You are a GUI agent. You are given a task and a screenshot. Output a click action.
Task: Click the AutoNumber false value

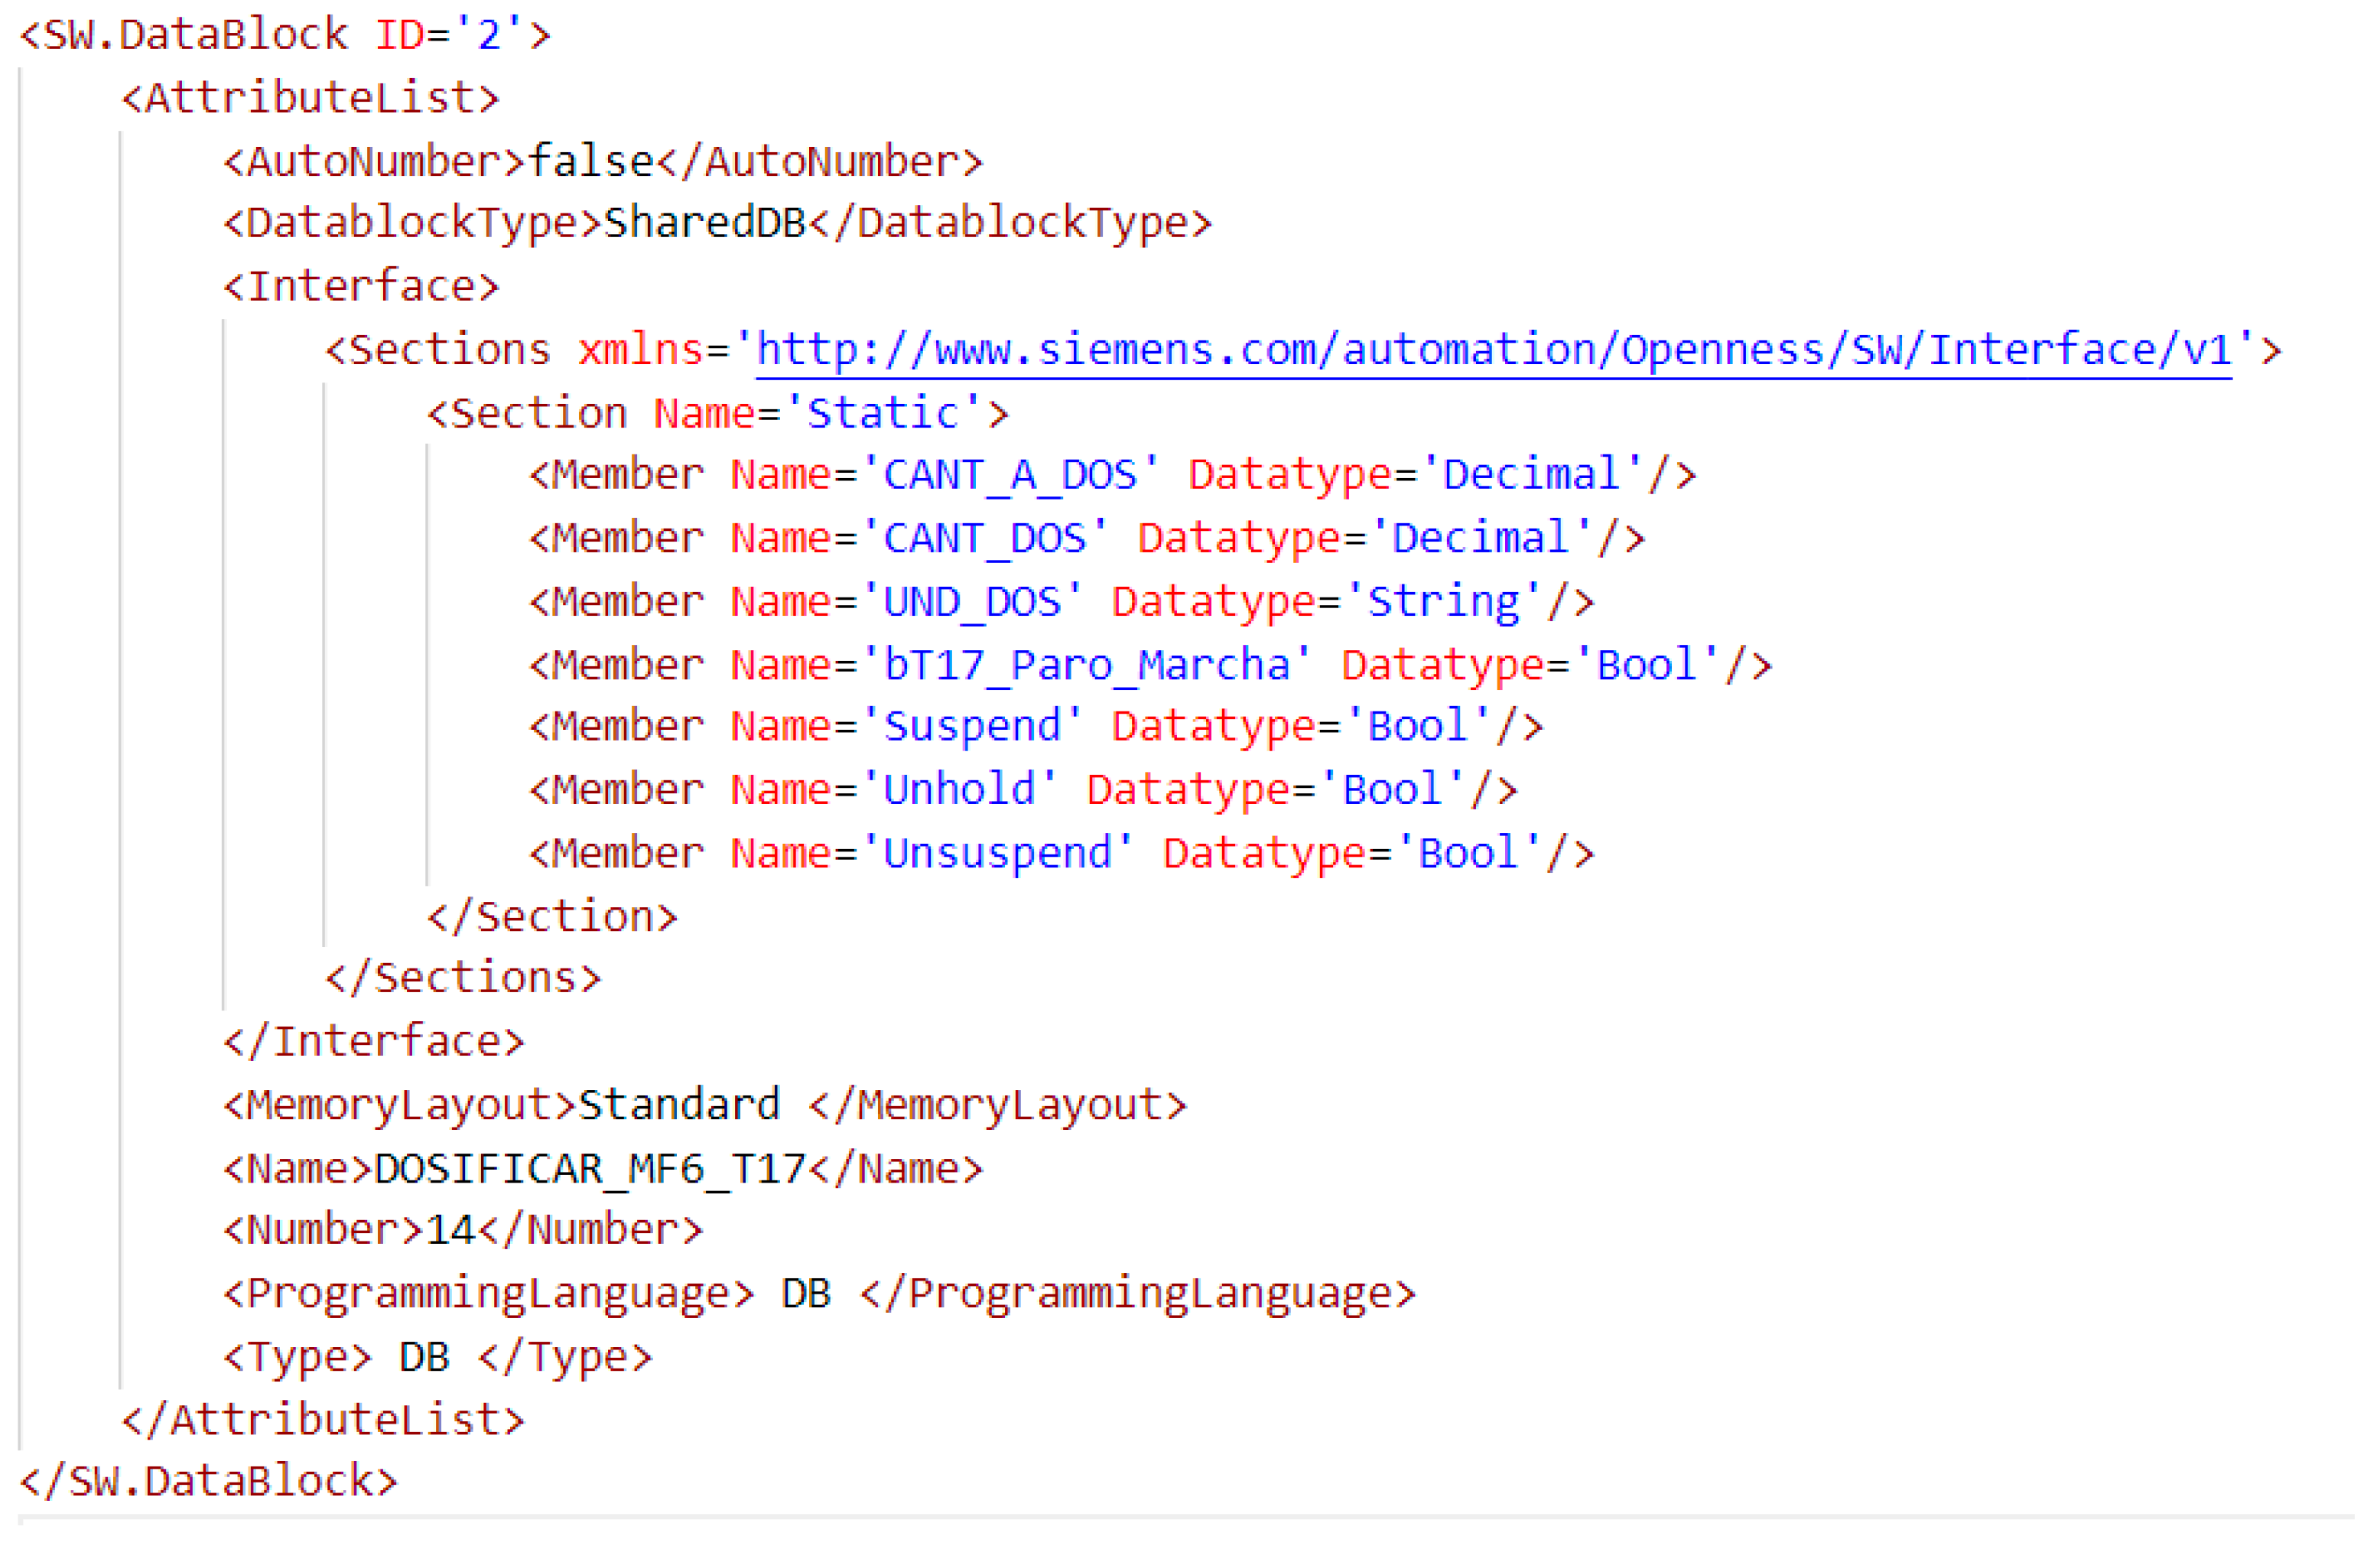(590, 162)
